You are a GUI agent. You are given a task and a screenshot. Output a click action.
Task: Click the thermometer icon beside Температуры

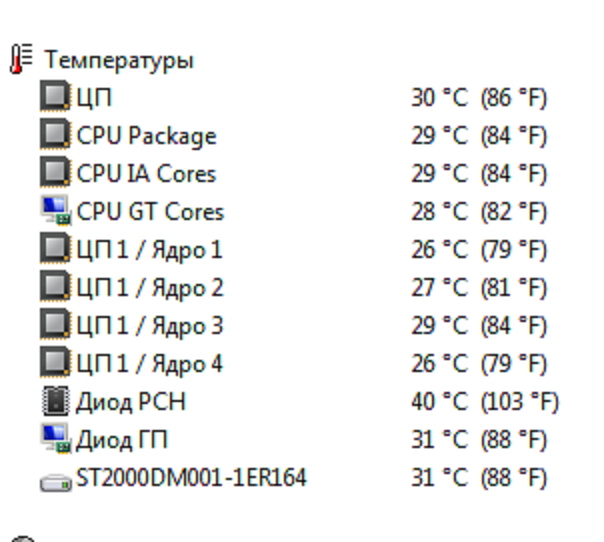tap(21, 59)
